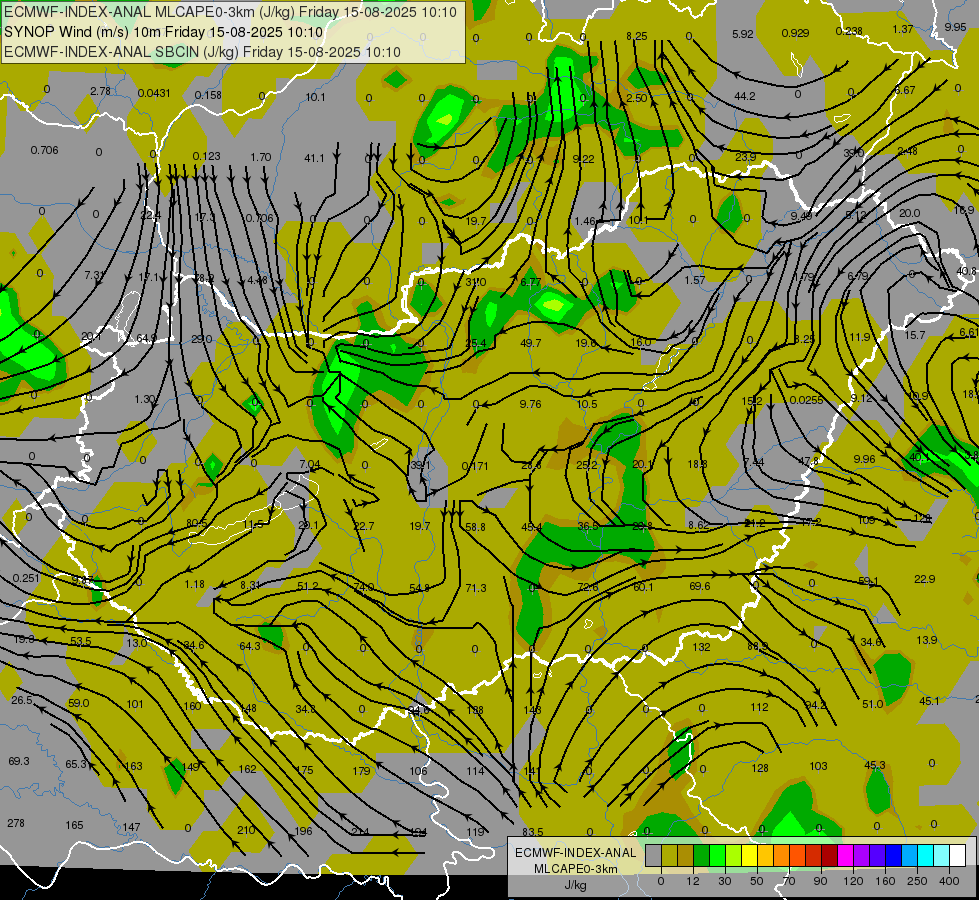Image resolution: width=979 pixels, height=900 pixels.
Task: Click the map value 9.76
Action: coord(530,404)
